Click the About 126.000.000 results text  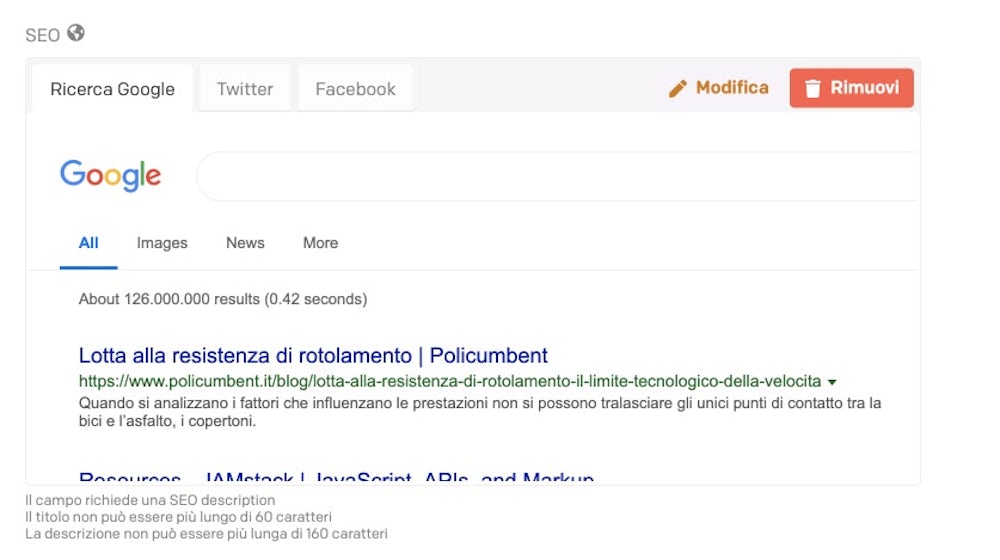click(223, 299)
